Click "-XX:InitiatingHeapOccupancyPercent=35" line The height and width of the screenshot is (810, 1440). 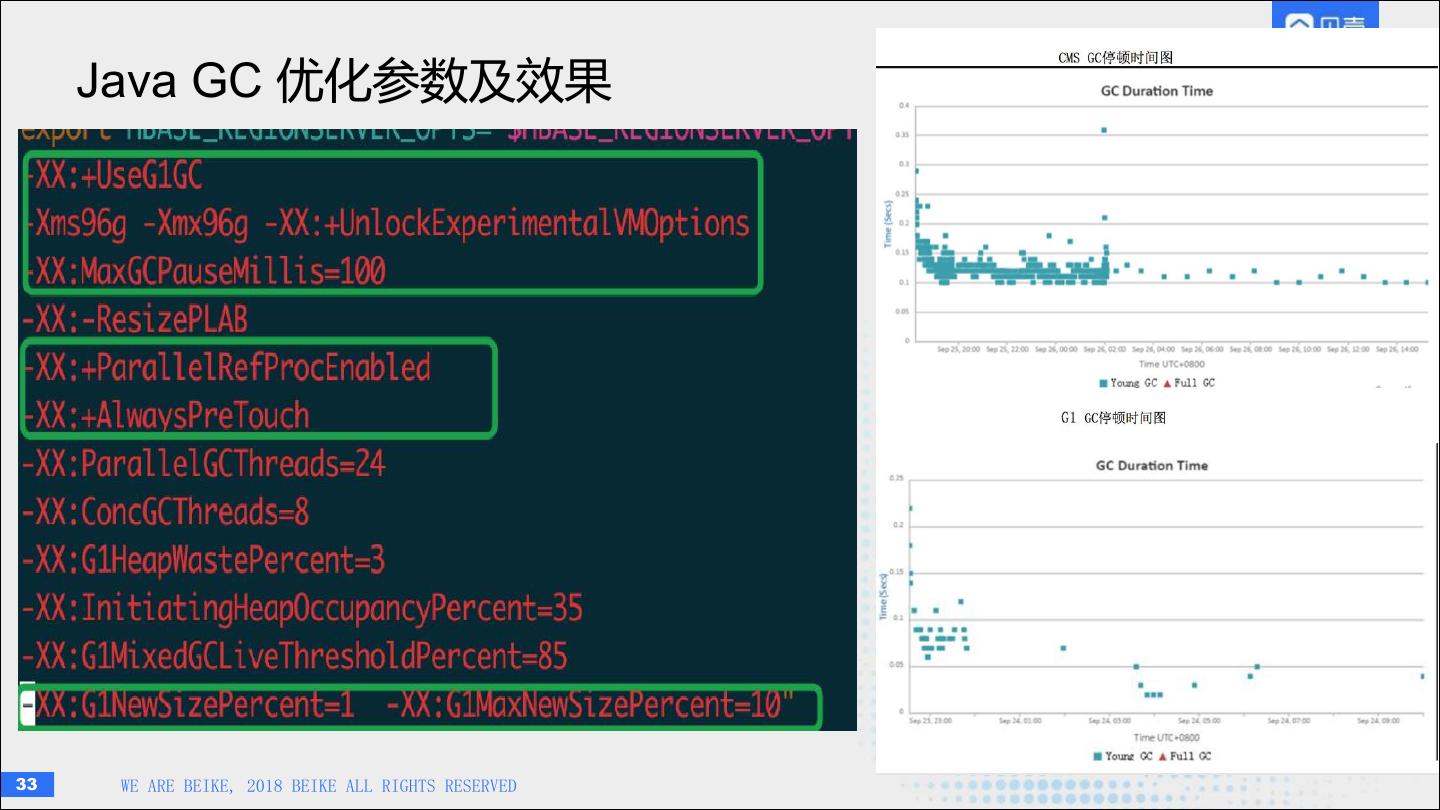302,608
